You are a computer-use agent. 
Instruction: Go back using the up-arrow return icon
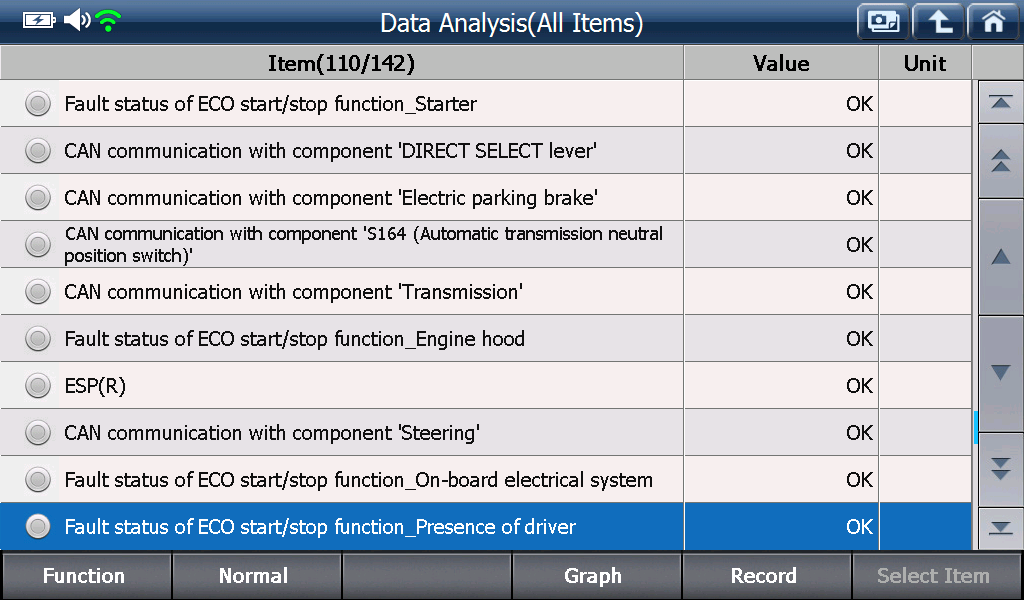[x=938, y=22]
